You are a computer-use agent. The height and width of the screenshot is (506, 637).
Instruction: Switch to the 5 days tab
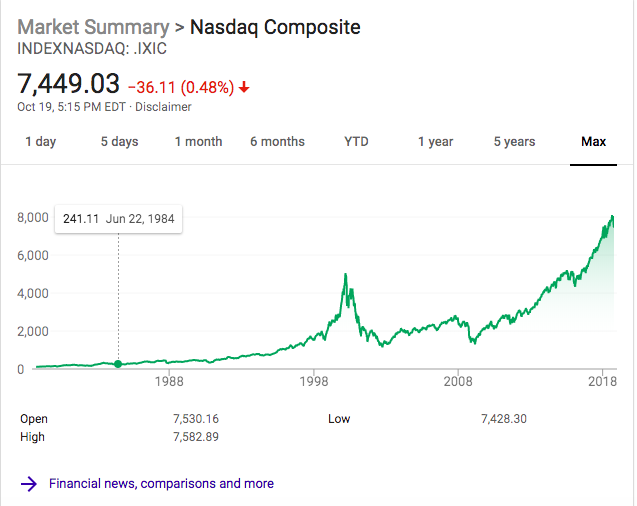[119, 142]
